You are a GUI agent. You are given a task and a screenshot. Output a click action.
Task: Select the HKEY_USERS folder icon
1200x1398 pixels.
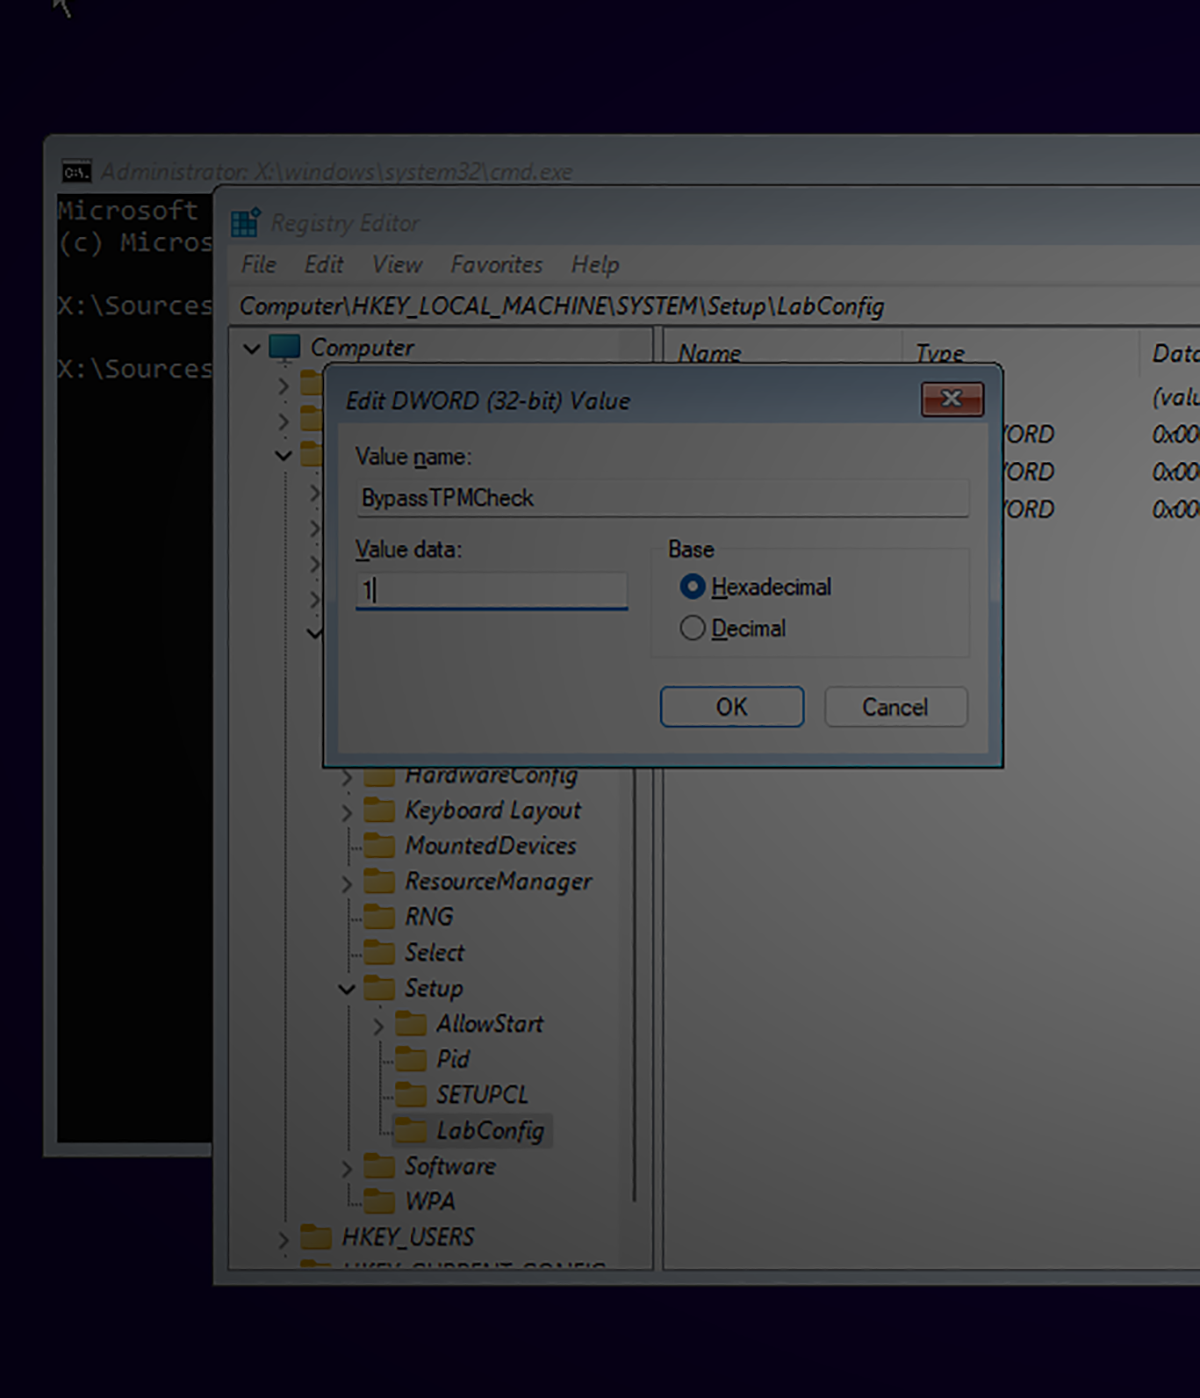click(x=315, y=1237)
